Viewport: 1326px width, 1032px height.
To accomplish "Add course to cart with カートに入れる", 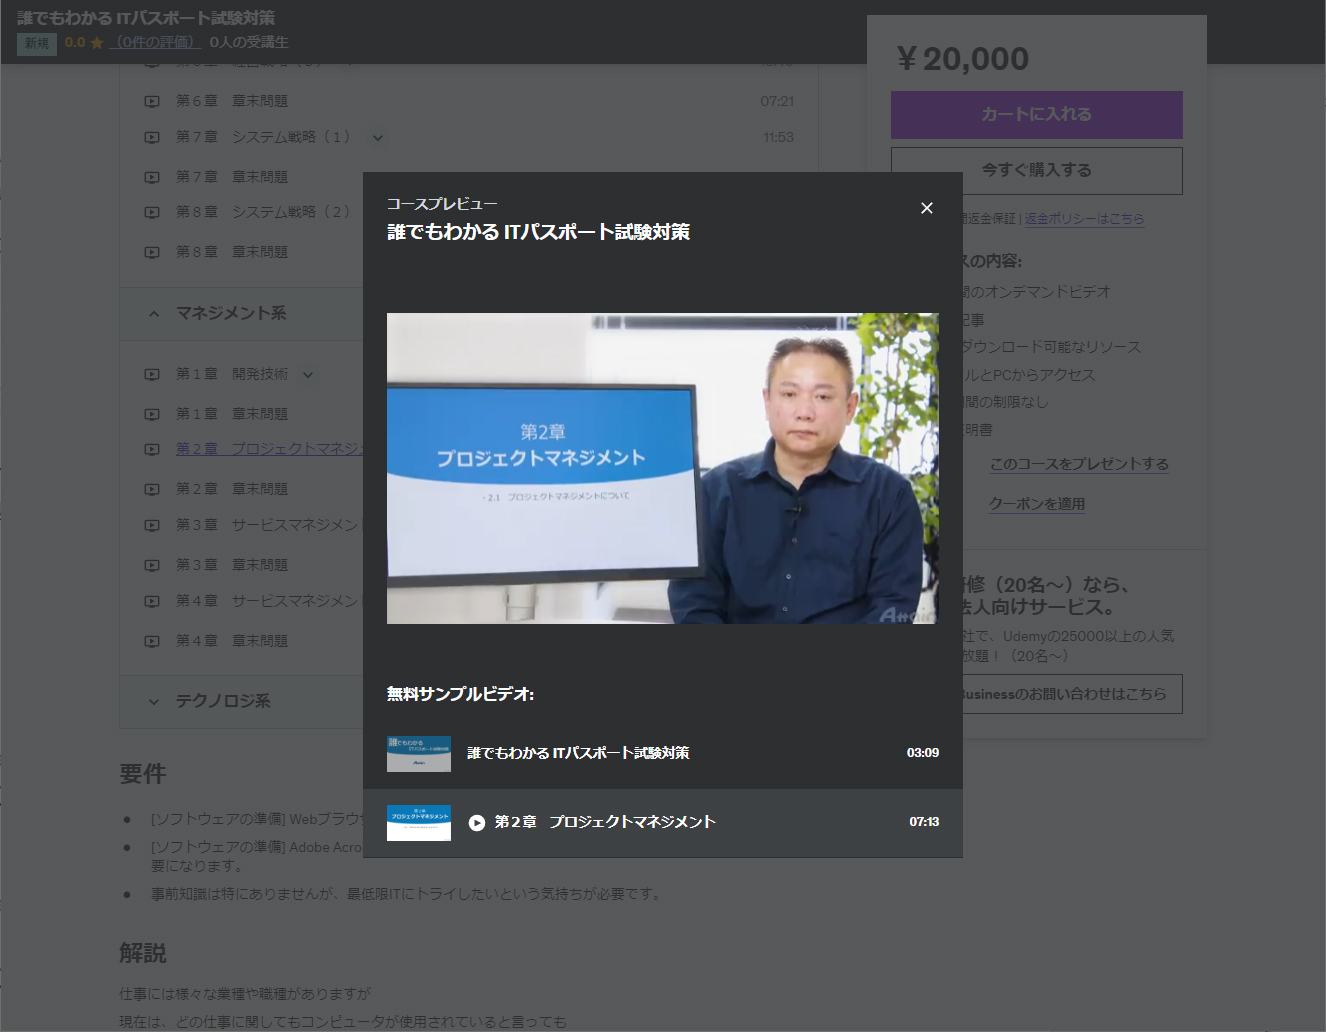I will click(1037, 115).
